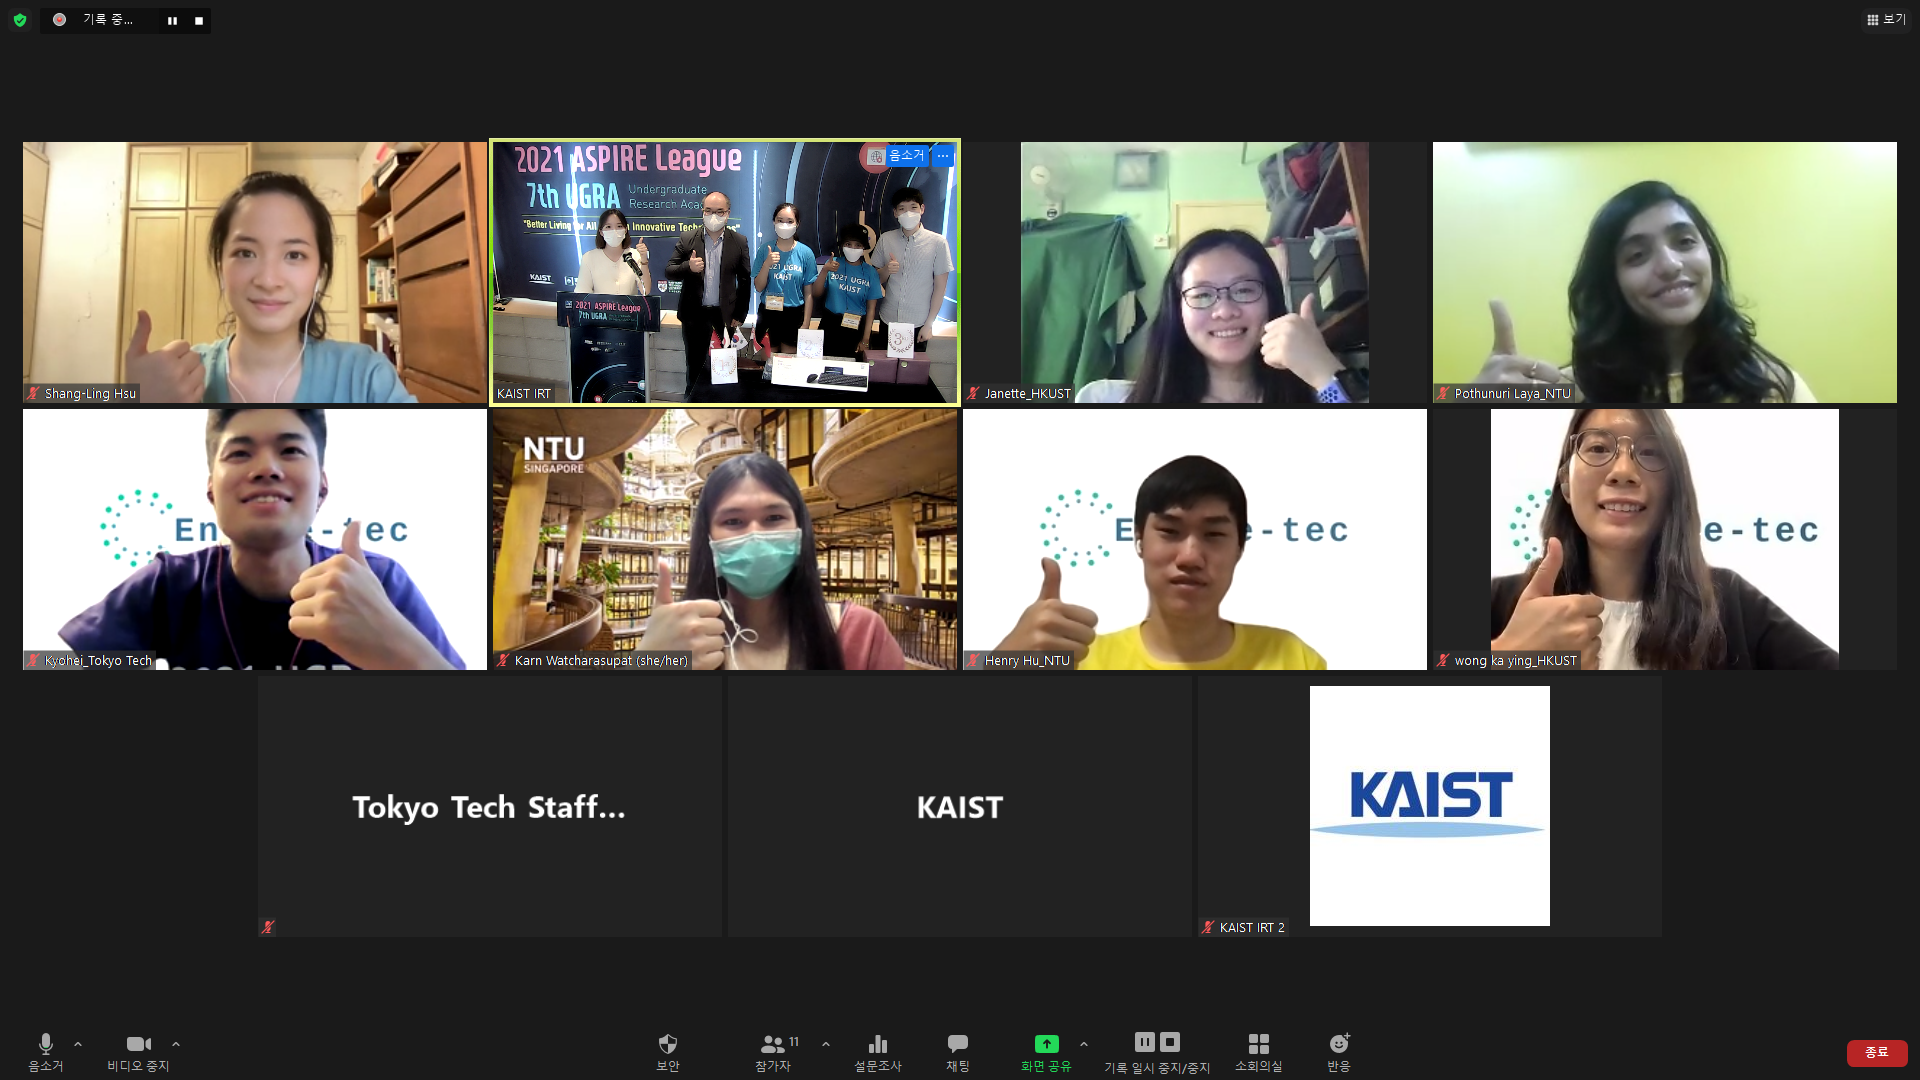Expand video options arrow next to camera
The width and height of the screenshot is (1920, 1080).
(x=176, y=1044)
